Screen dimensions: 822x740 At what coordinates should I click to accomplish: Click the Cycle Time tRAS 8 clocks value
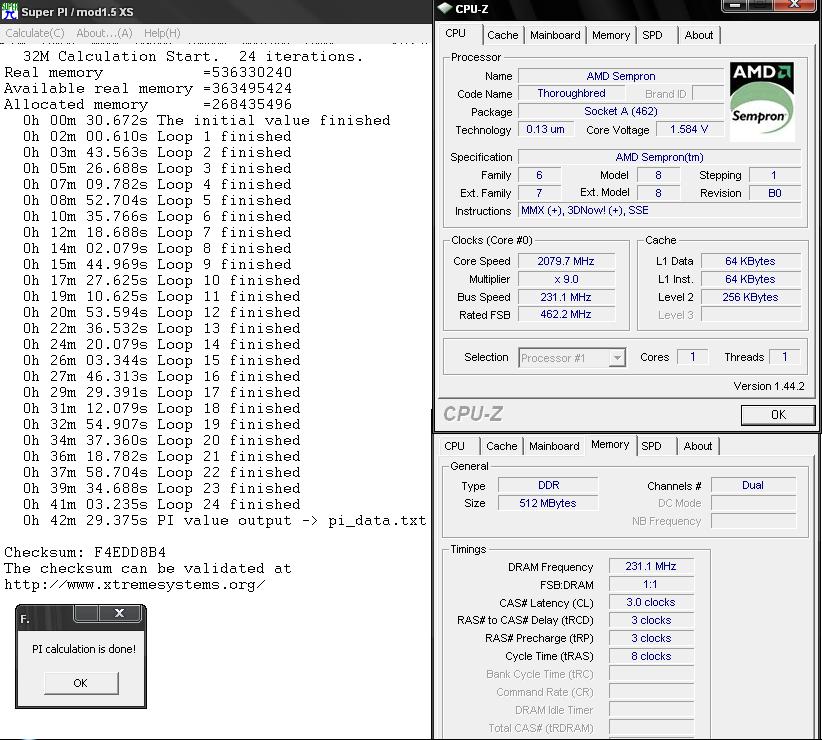click(x=651, y=656)
